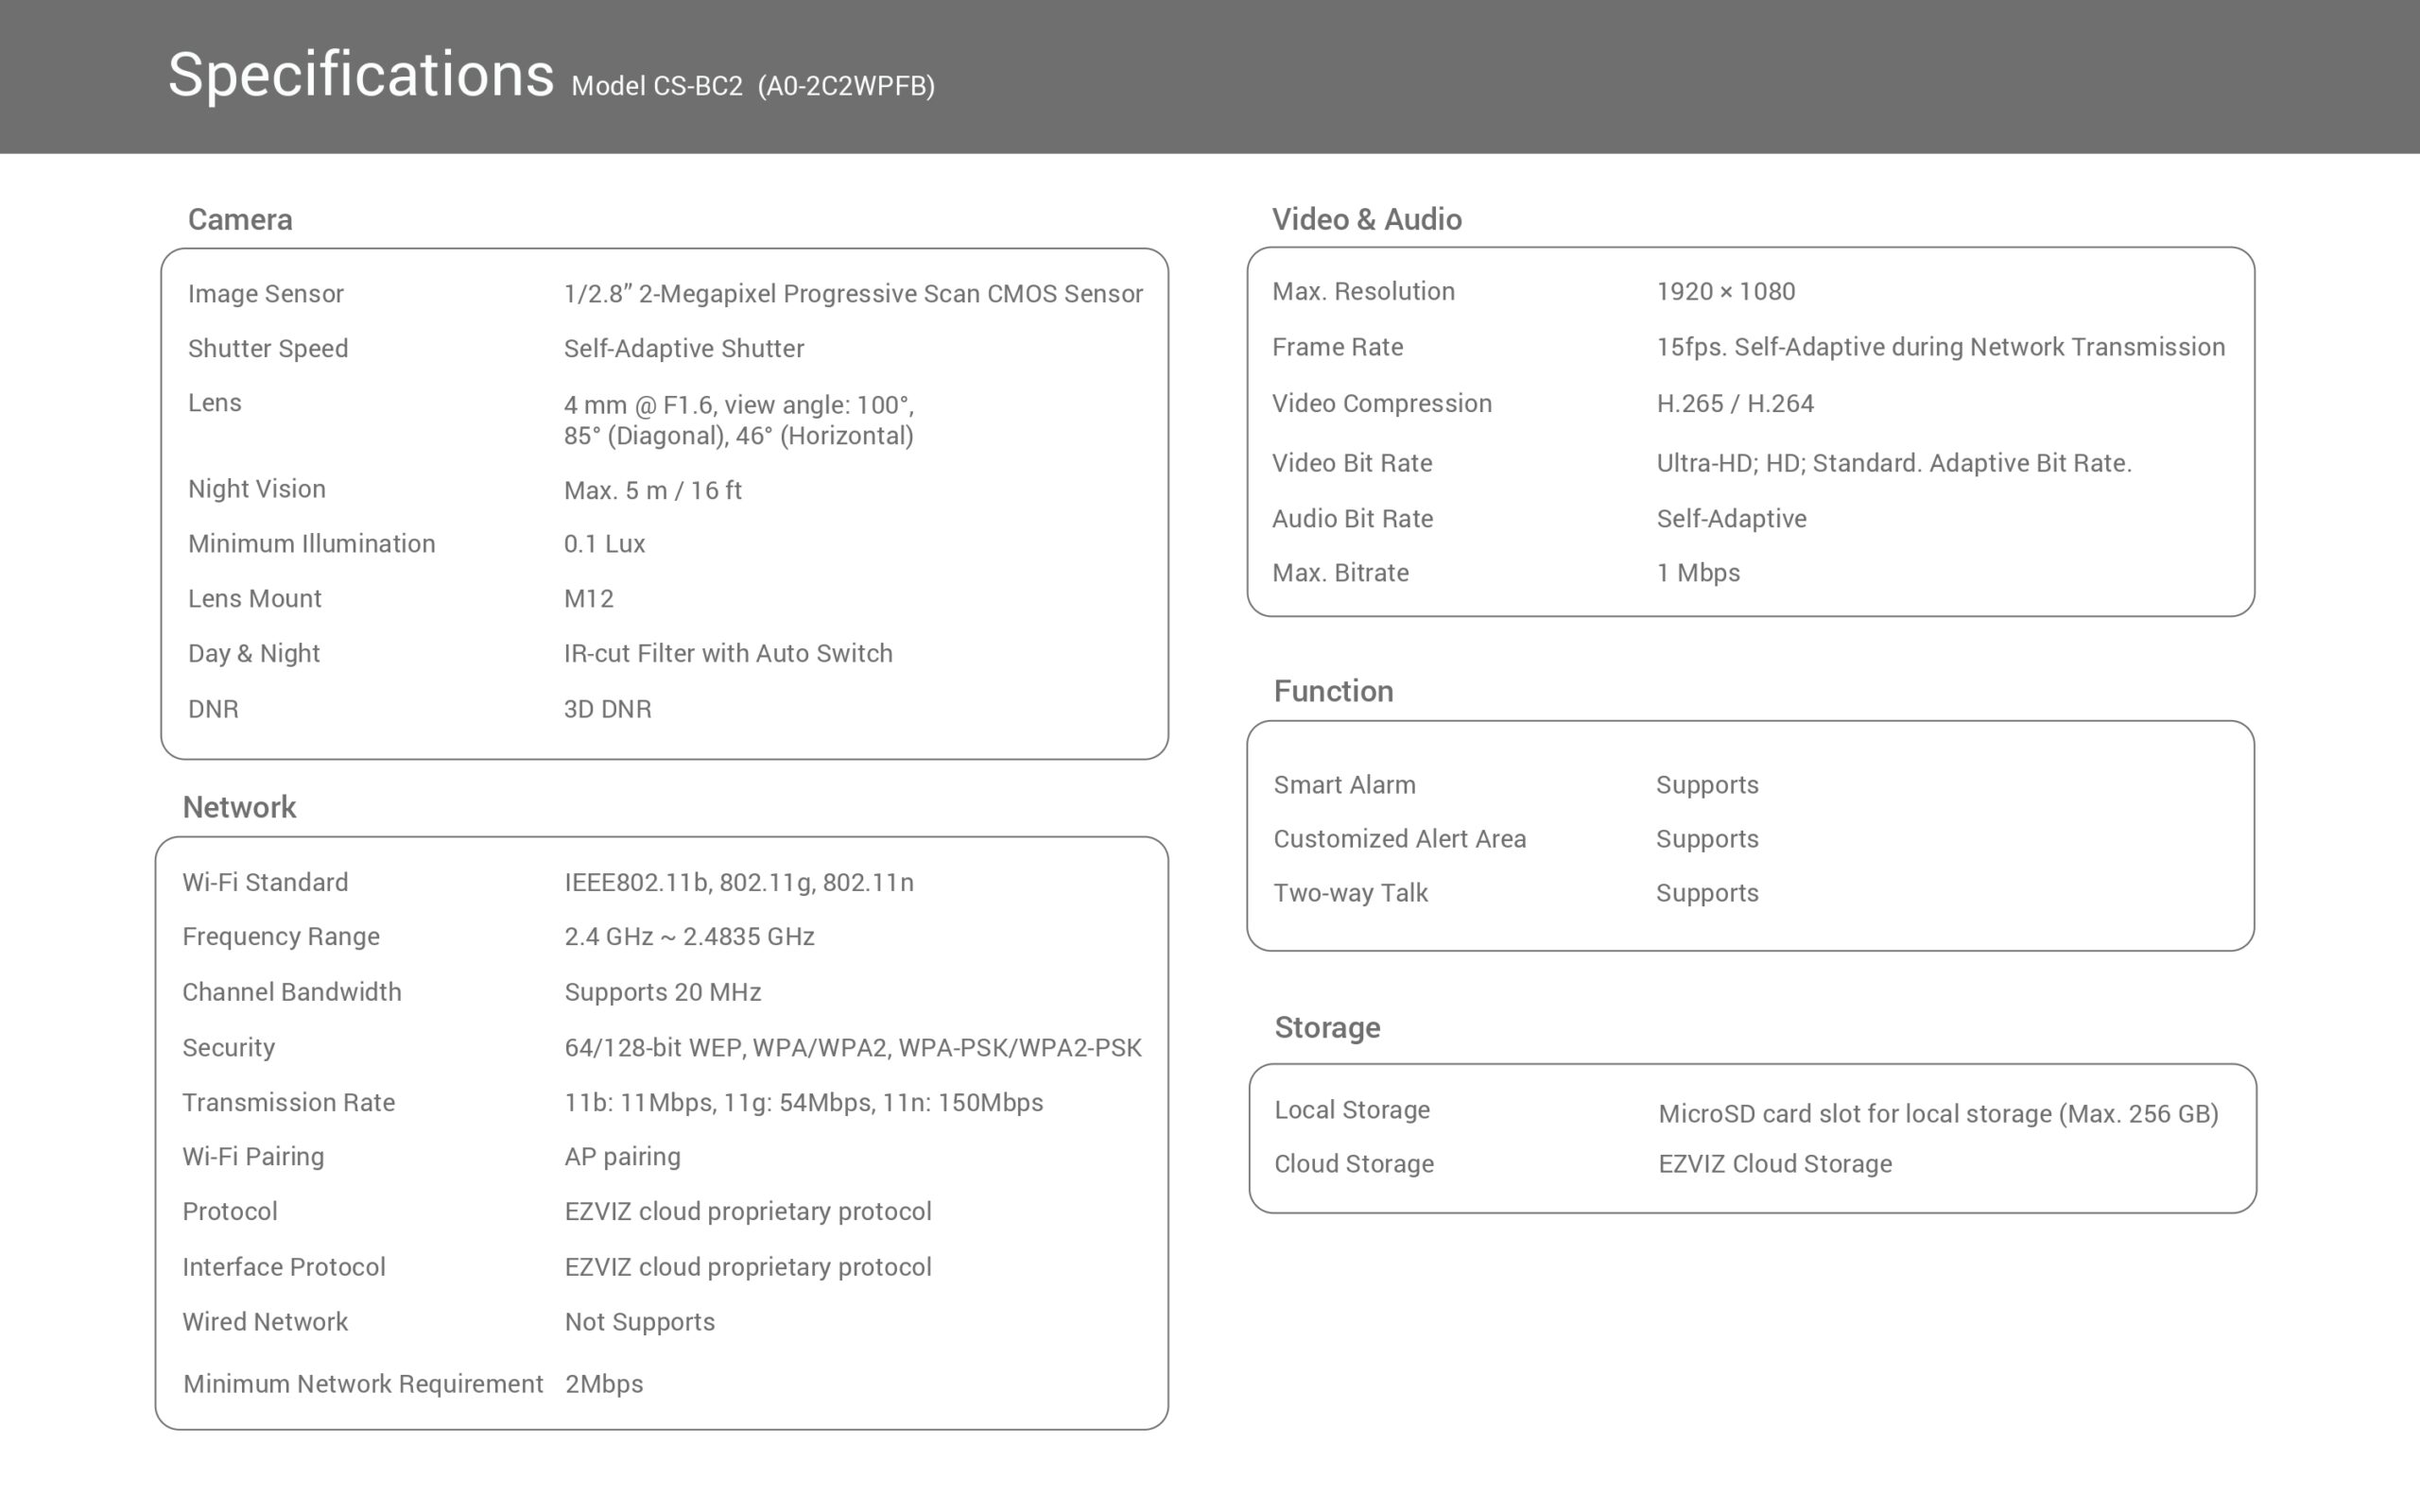
Task: Select the H.265 / H.264 compression value
Action: [x=1734, y=403]
